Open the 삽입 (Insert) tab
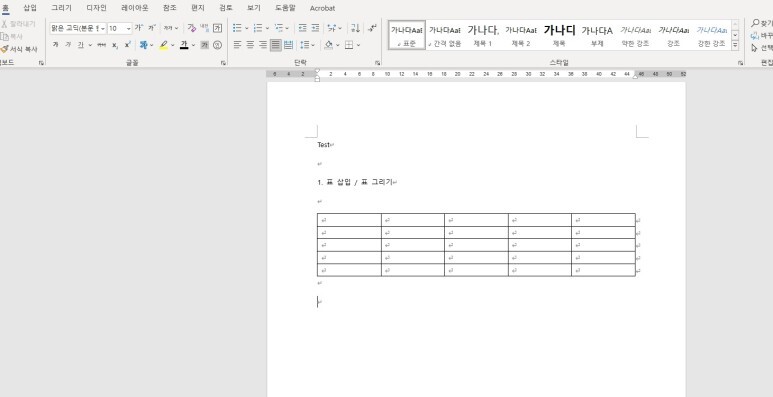Image resolution: width=773 pixels, height=397 pixels. [x=30, y=8]
